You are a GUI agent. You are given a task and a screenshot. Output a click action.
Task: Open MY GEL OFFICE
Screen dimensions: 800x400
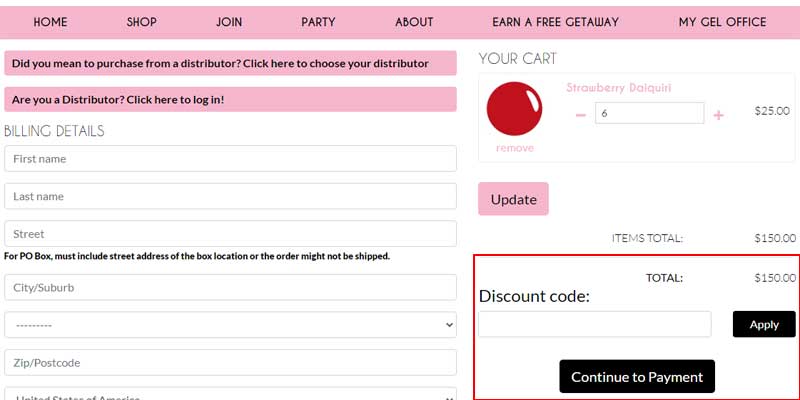tap(722, 22)
